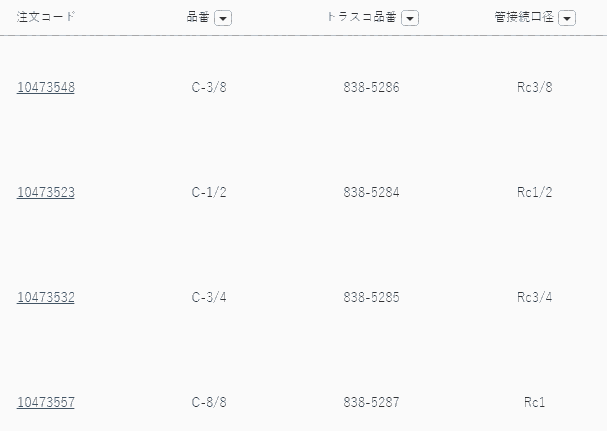Click the 品番 column header text
The height and width of the screenshot is (431, 607).
[x=198, y=17]
